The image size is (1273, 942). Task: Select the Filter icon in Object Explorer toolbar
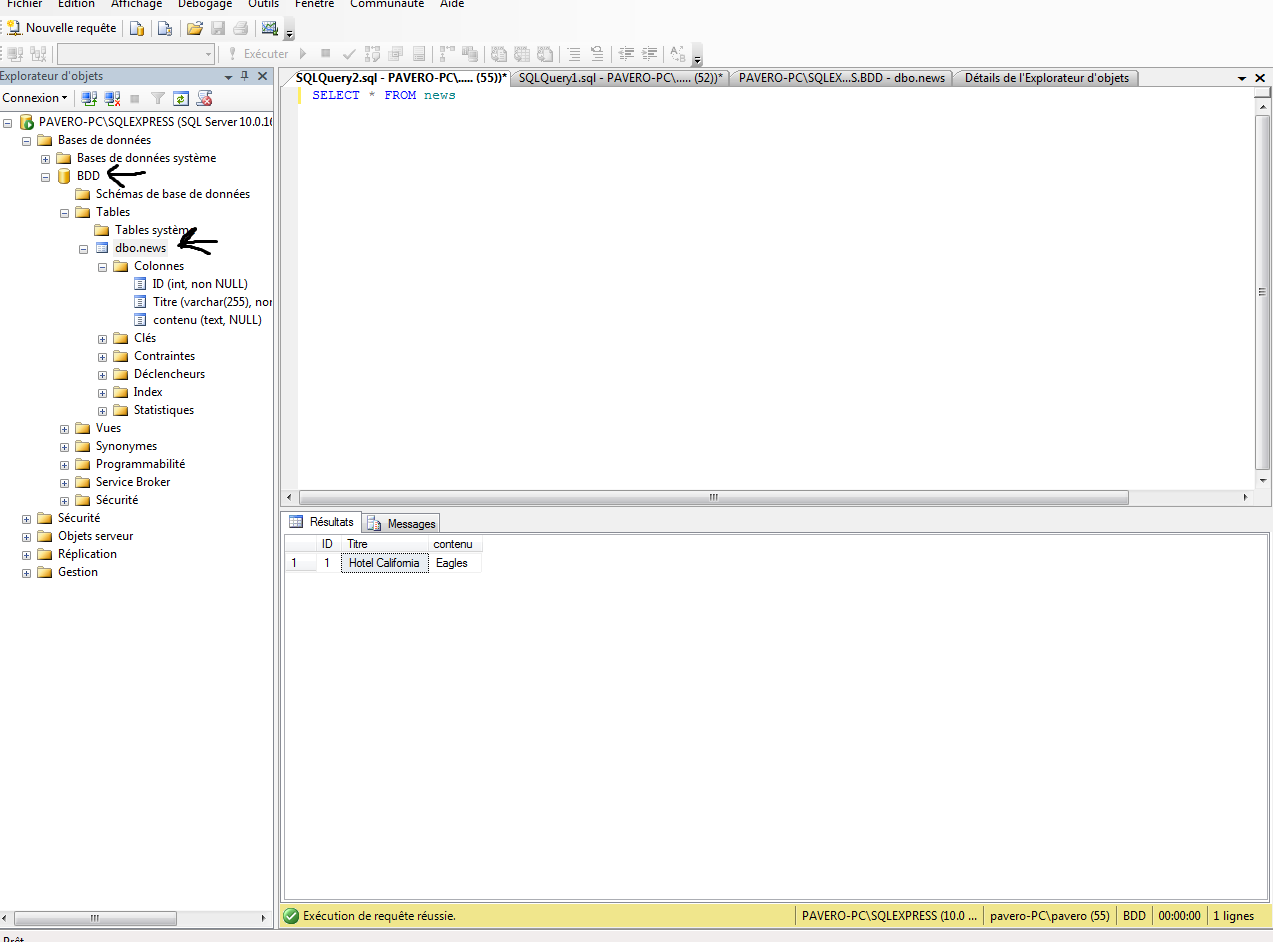point(157,98)
